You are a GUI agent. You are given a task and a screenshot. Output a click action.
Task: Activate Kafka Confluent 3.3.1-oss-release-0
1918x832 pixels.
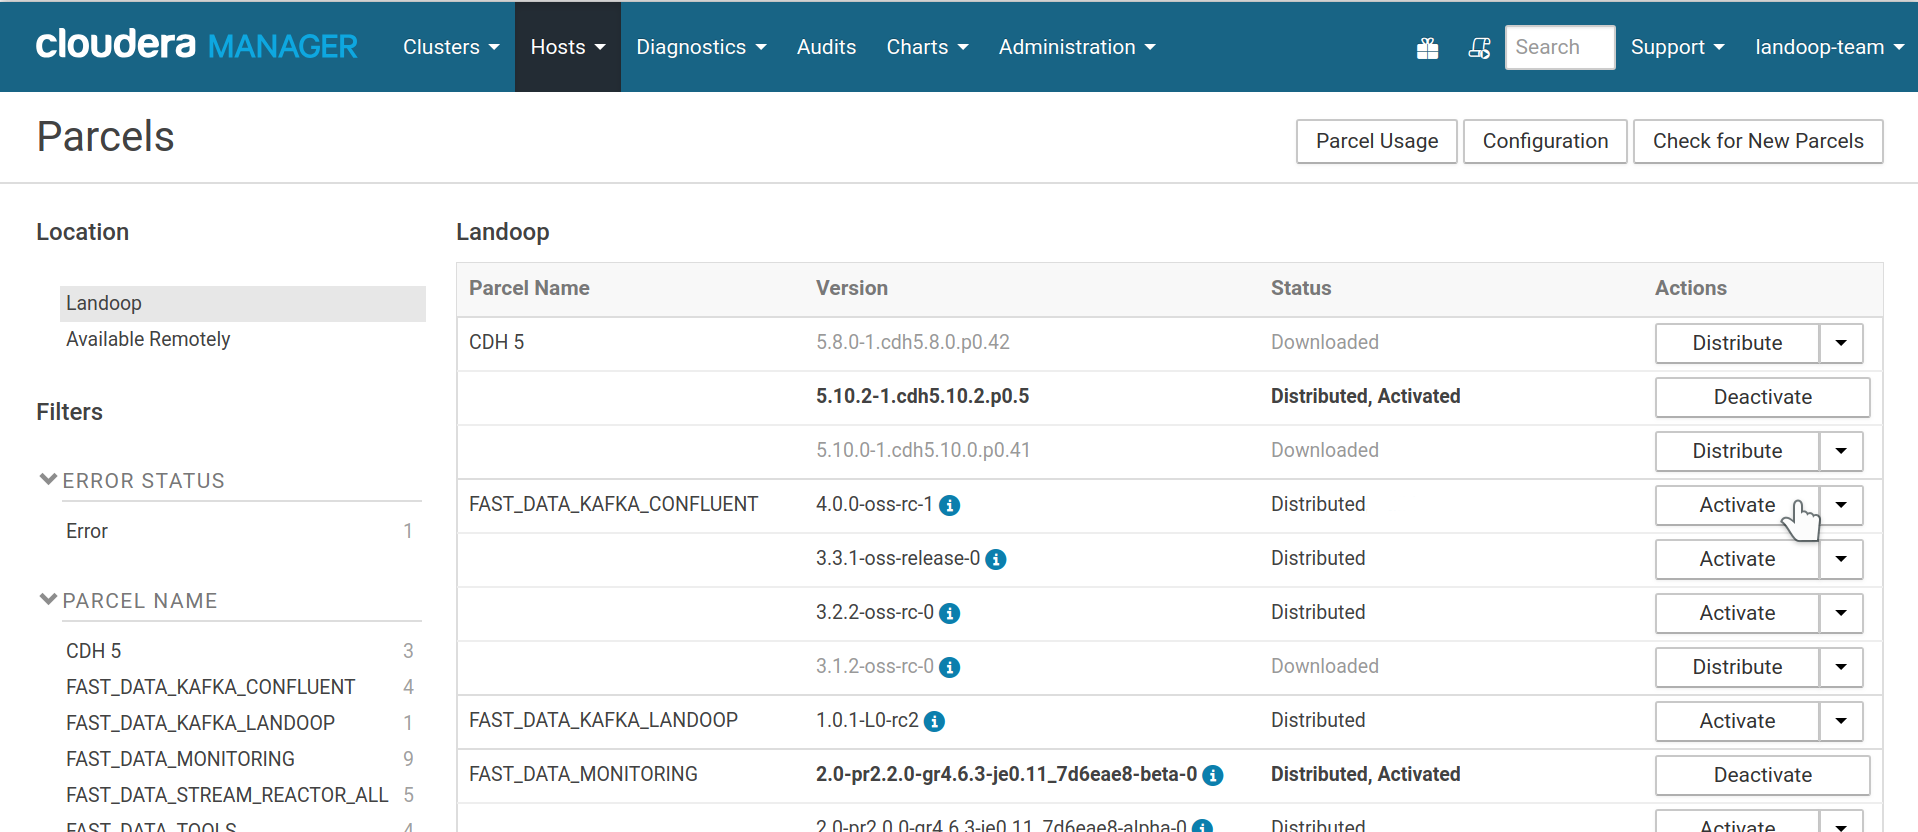(1737, 559)
